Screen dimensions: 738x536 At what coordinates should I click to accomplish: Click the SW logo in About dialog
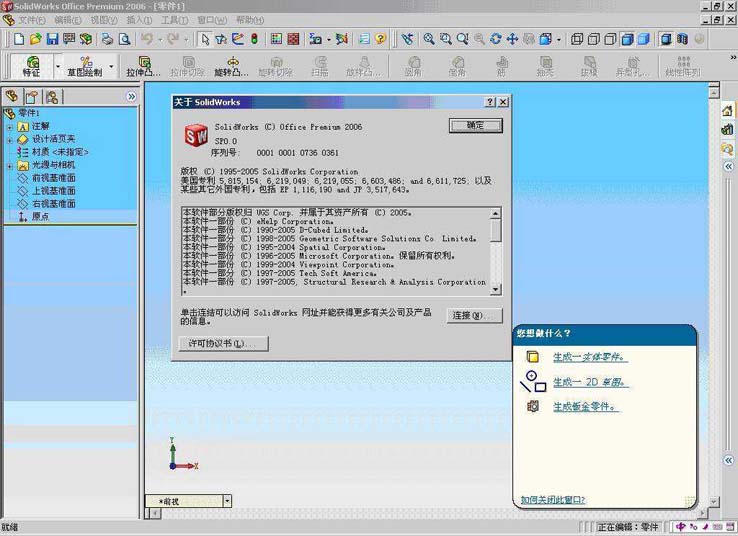(x=196, y=136)
